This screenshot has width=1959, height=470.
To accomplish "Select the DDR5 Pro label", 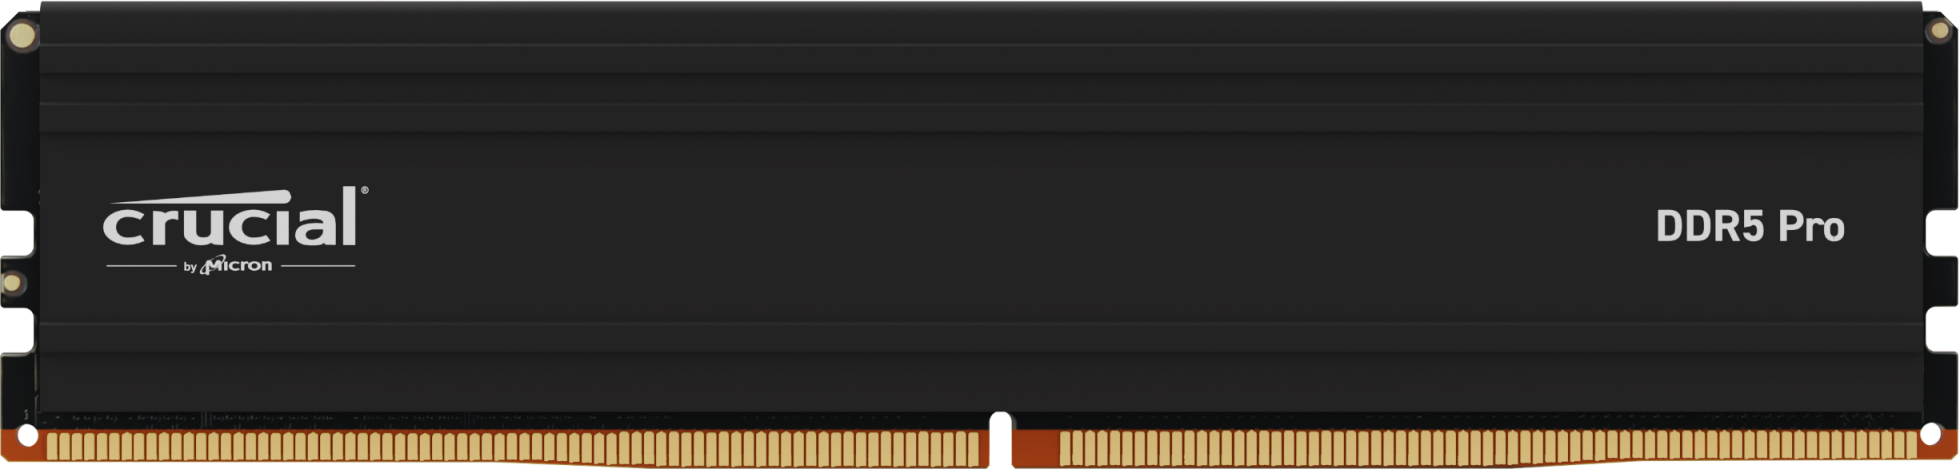I will coord(1750,227).
